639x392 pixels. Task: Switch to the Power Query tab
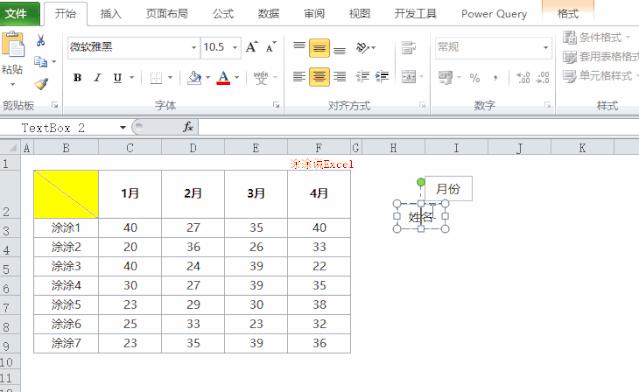[494, 14]
